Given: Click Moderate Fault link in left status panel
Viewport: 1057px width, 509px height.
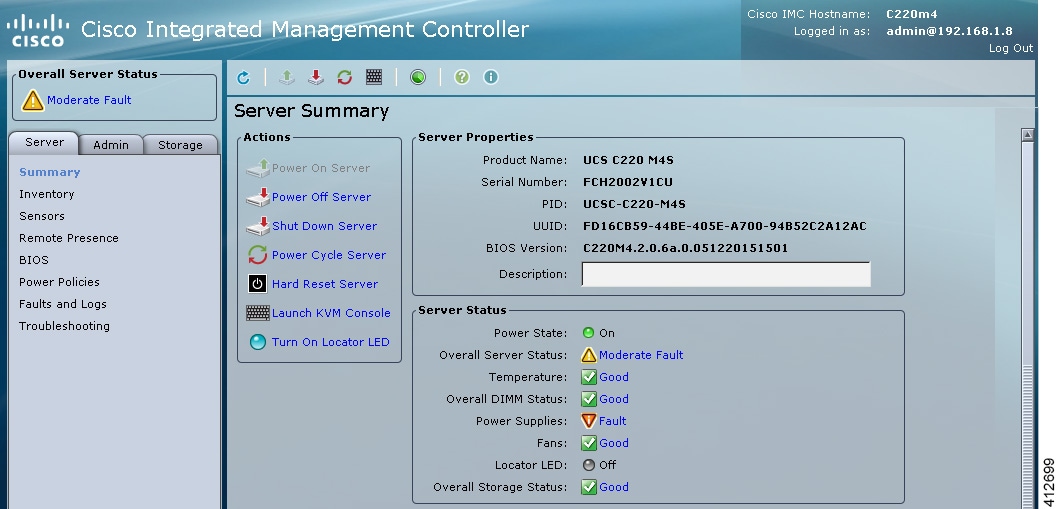Looking at the screenshot, I should click(89, 100).
